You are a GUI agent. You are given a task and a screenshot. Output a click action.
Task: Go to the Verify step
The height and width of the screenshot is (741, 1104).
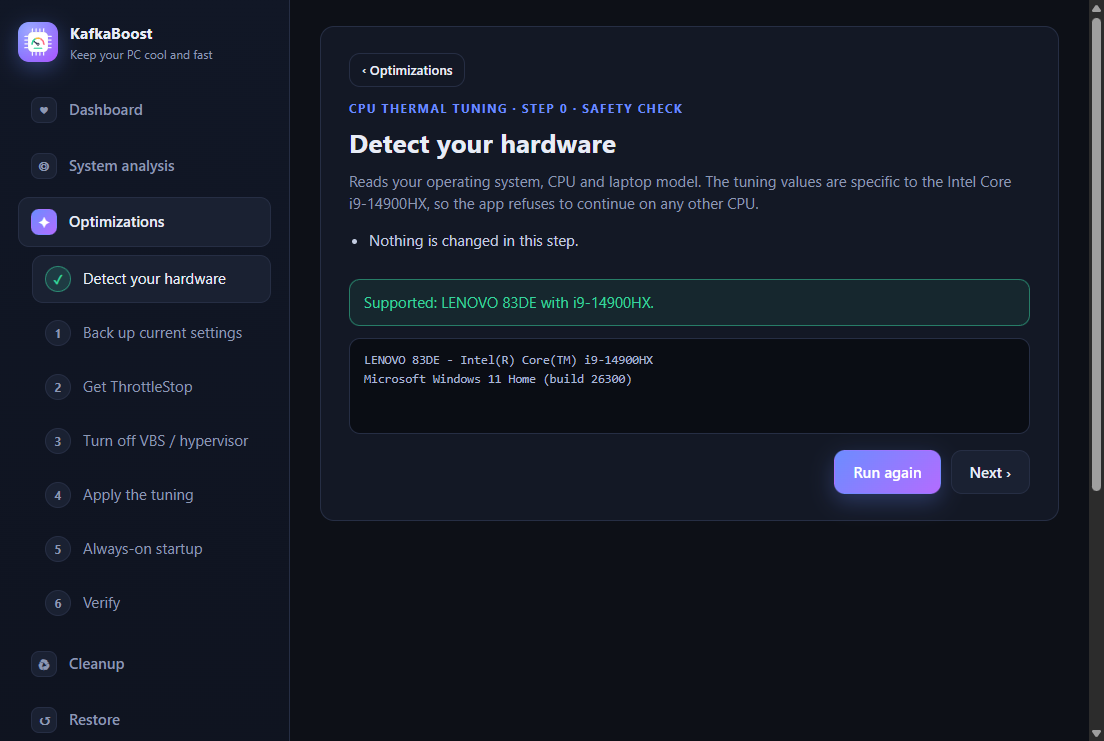click(151, 604)
